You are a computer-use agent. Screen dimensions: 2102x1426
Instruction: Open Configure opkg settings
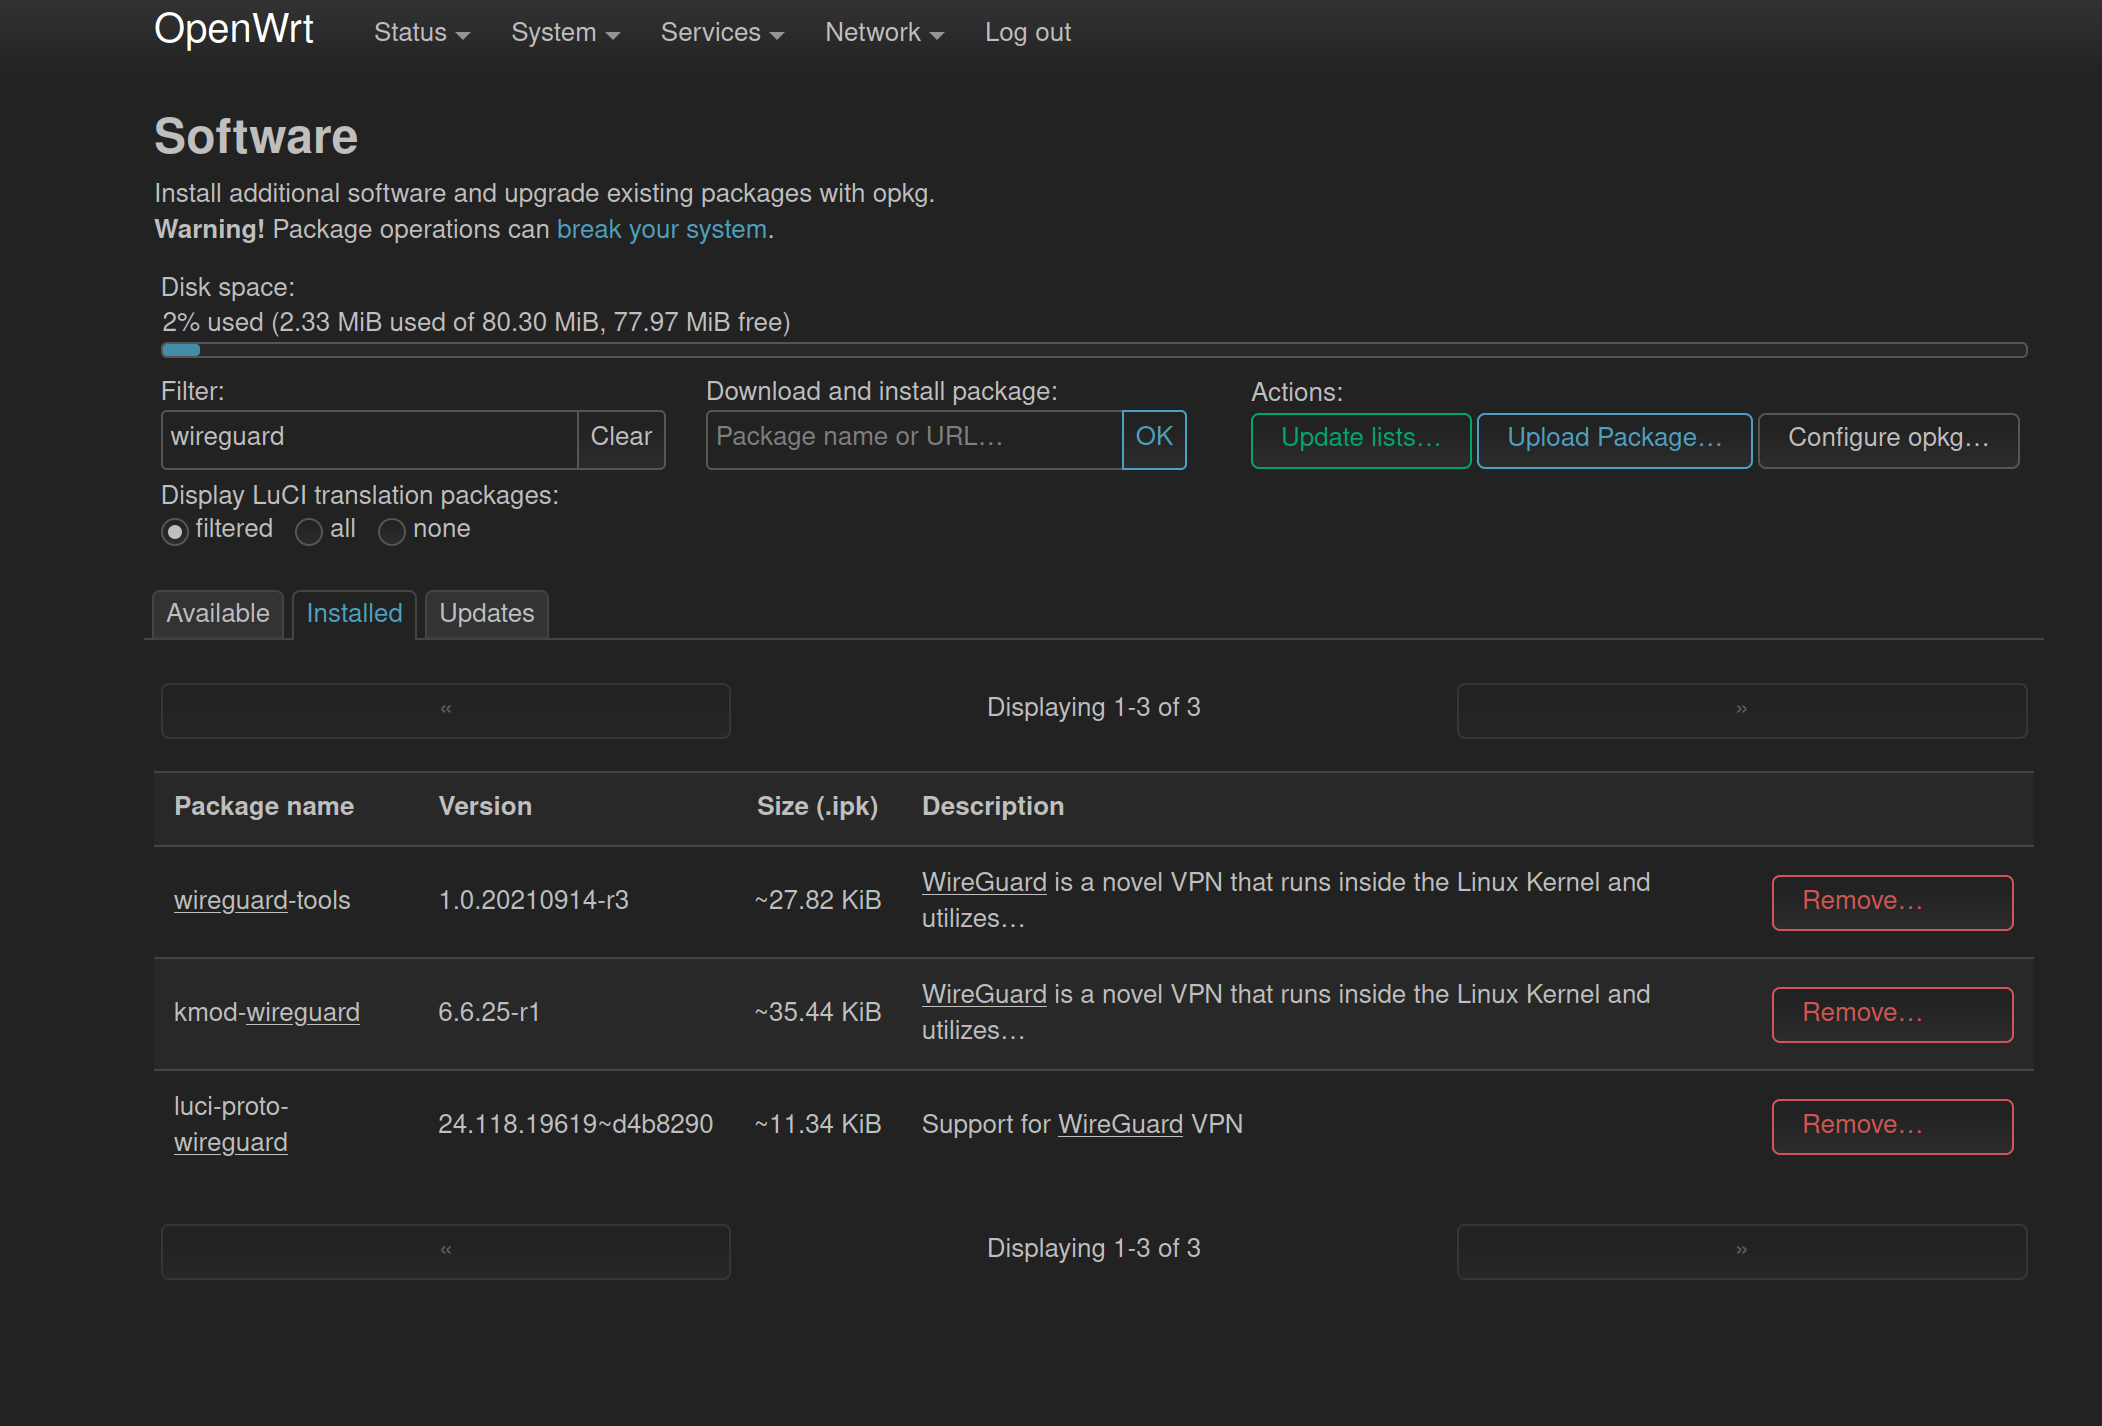tap(1888, 441)
